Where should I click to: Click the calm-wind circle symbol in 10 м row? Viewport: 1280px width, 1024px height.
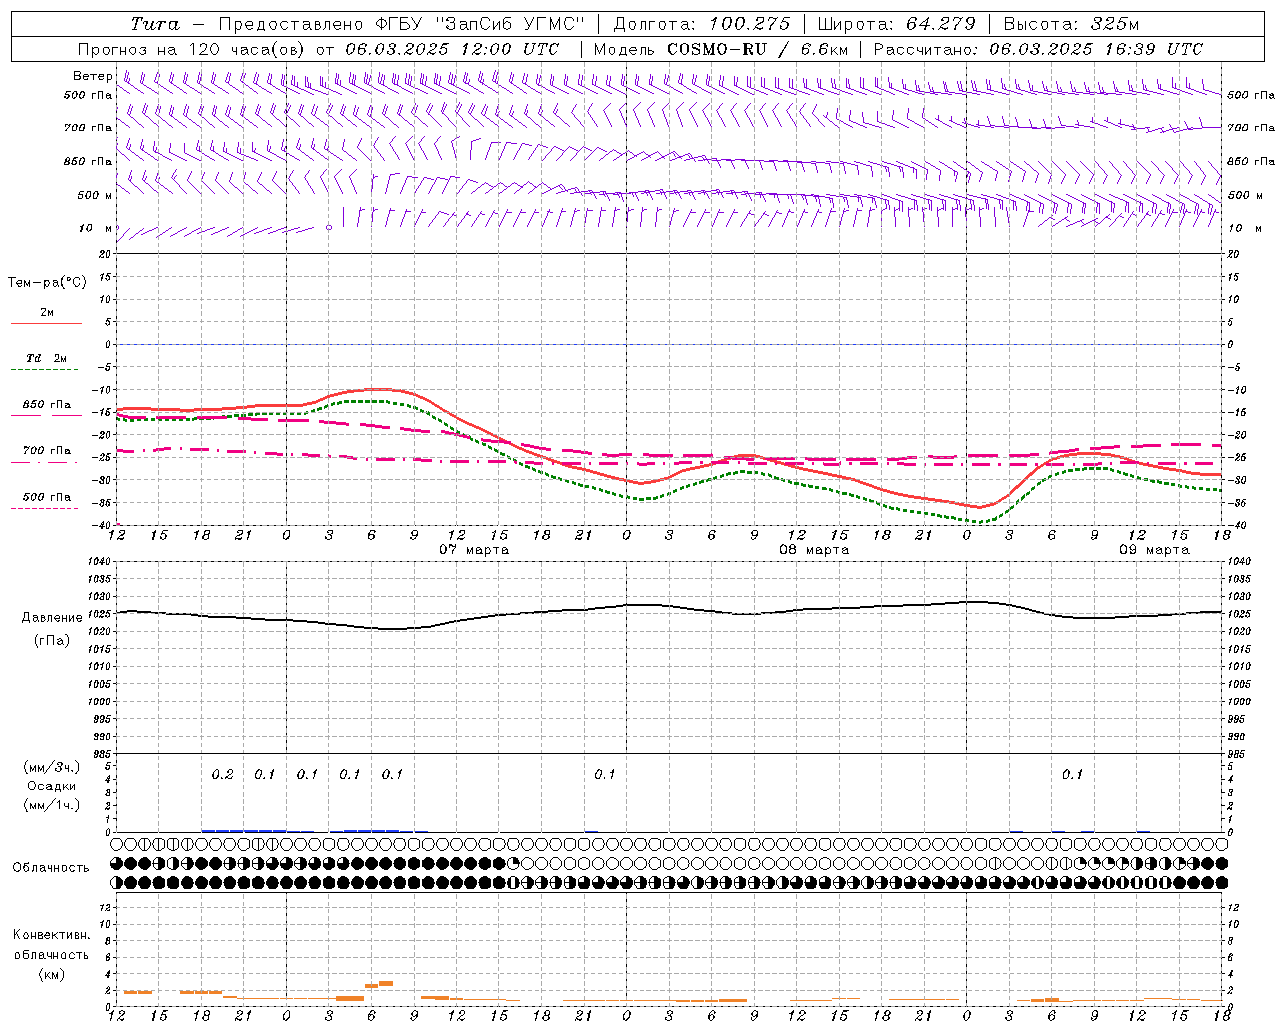(329, 228)
